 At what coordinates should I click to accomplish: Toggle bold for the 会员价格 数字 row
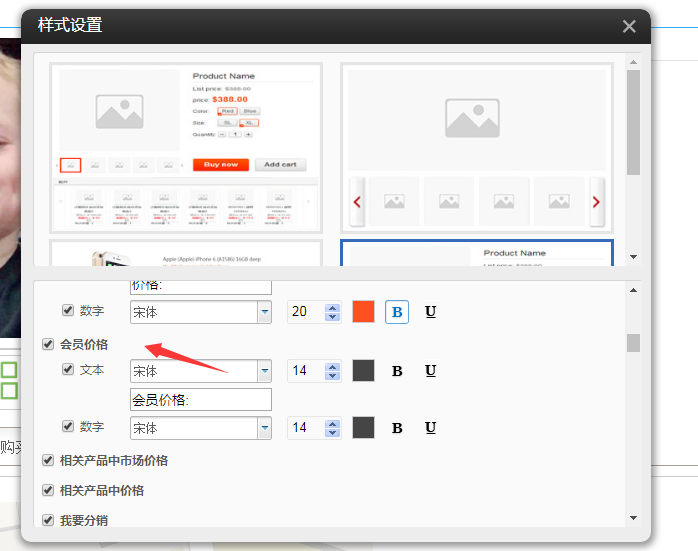397,428
